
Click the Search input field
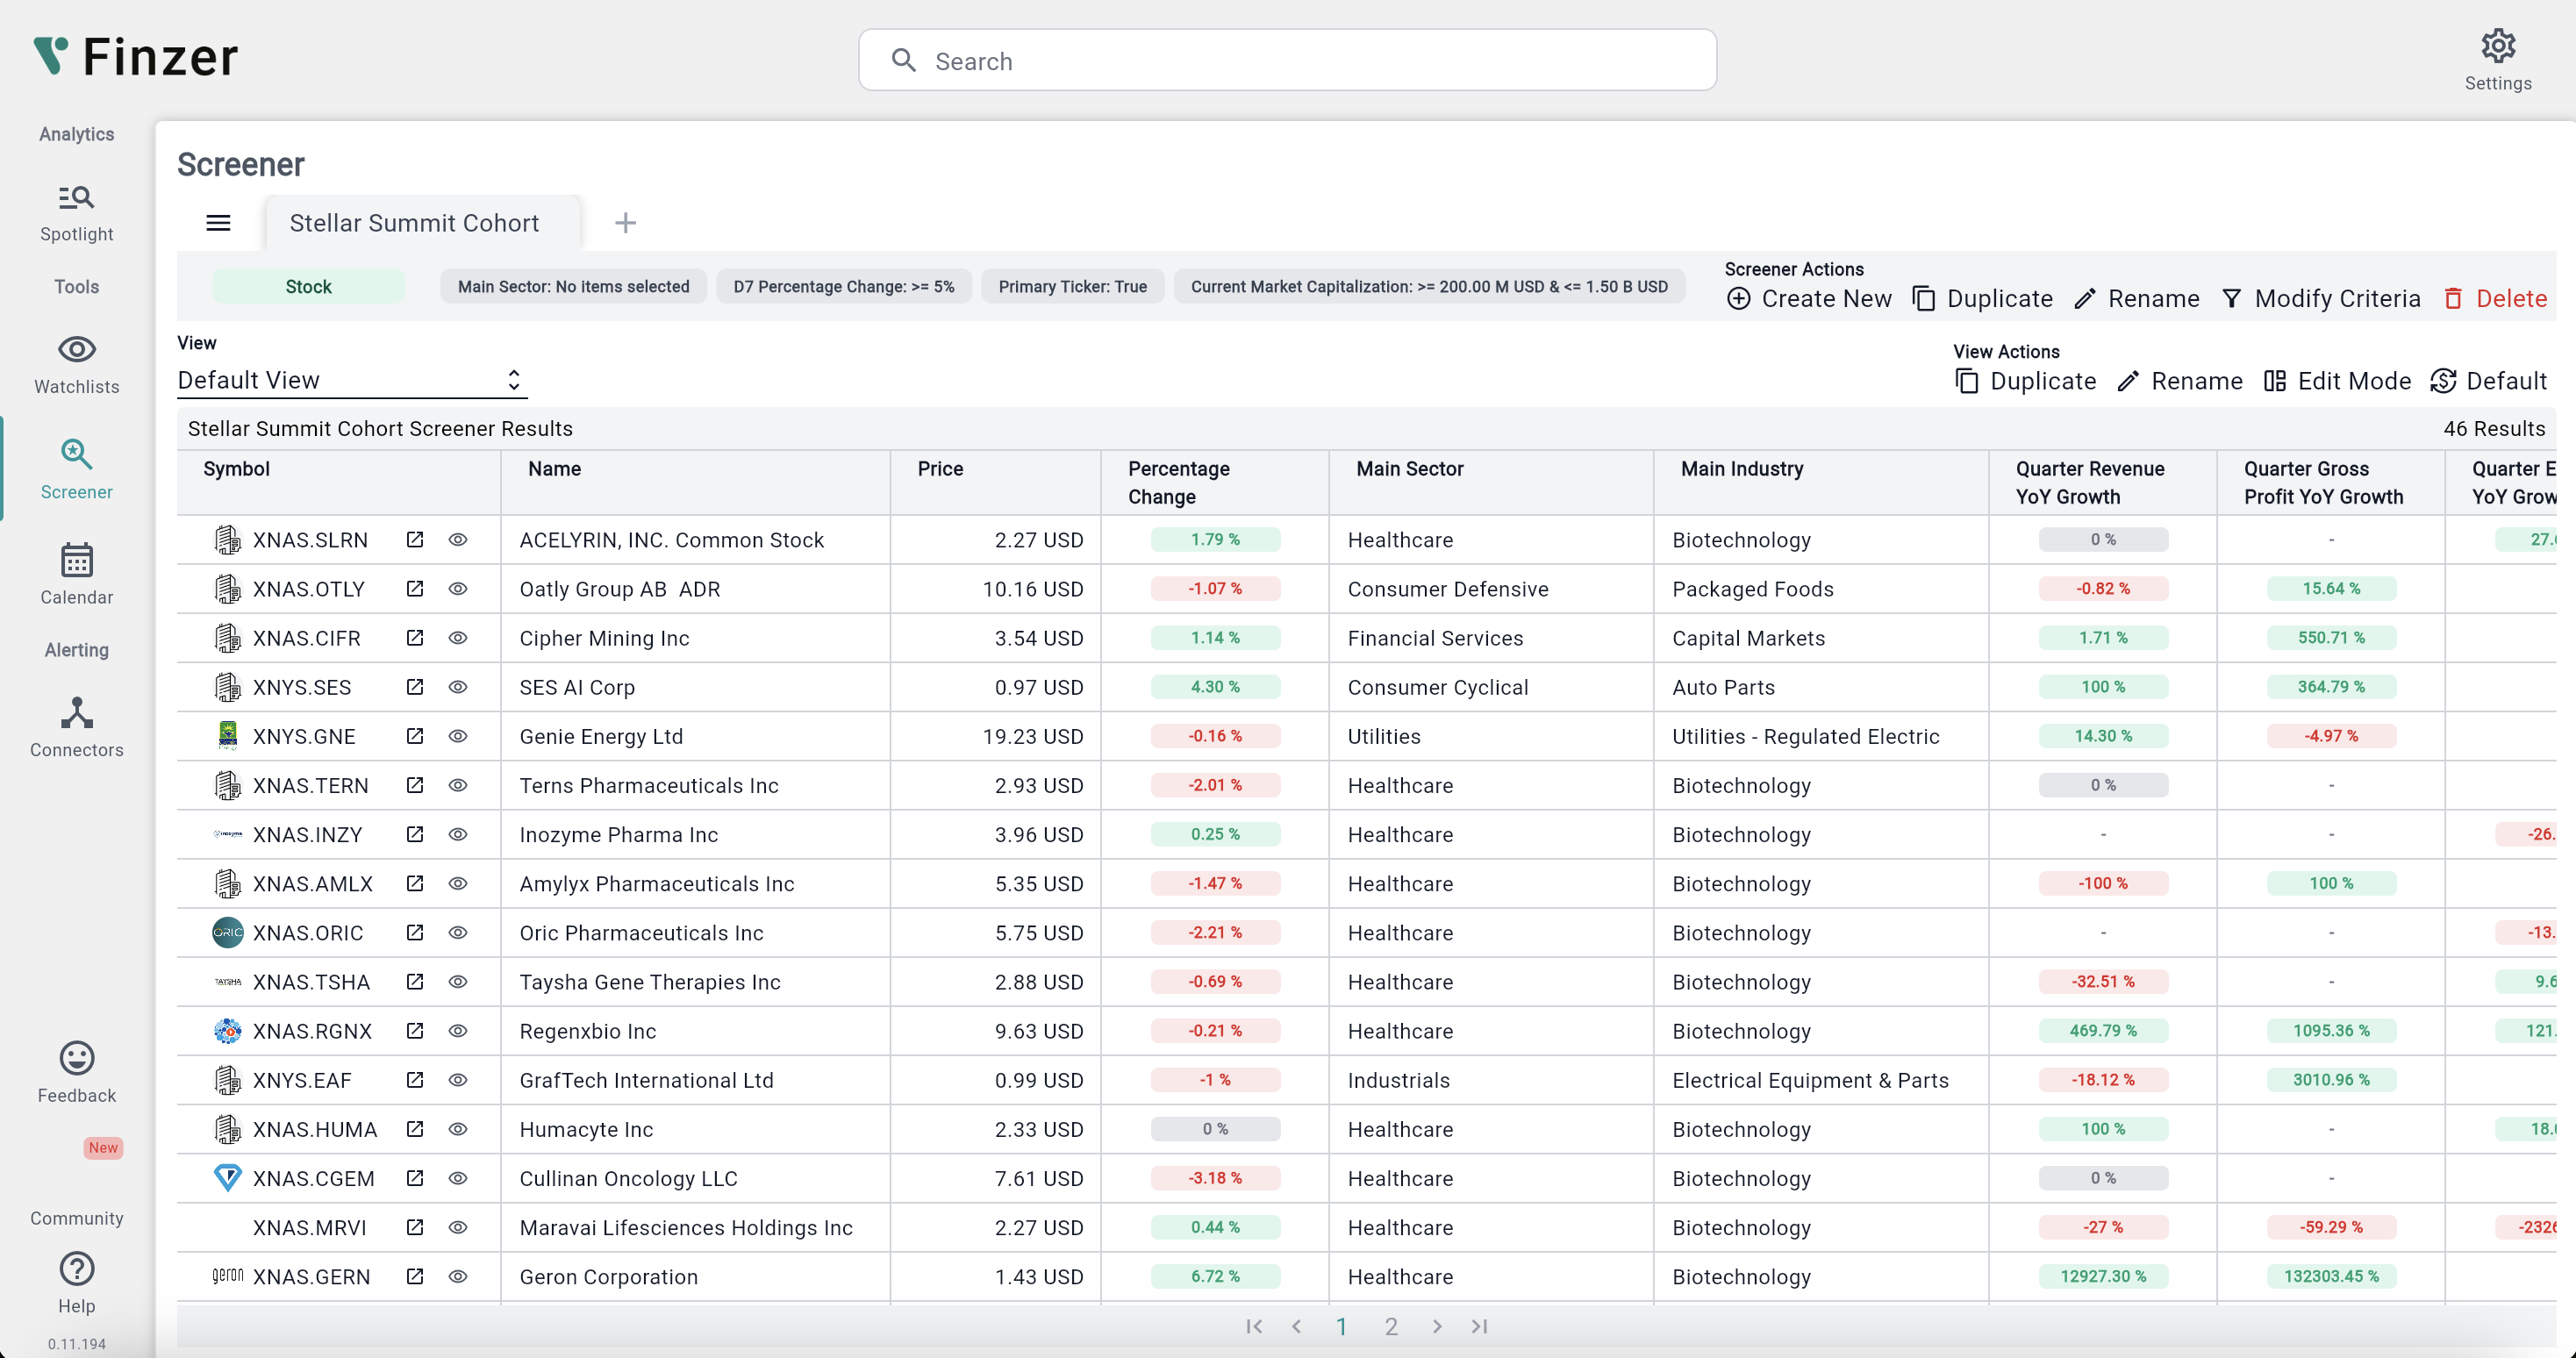1287,60
